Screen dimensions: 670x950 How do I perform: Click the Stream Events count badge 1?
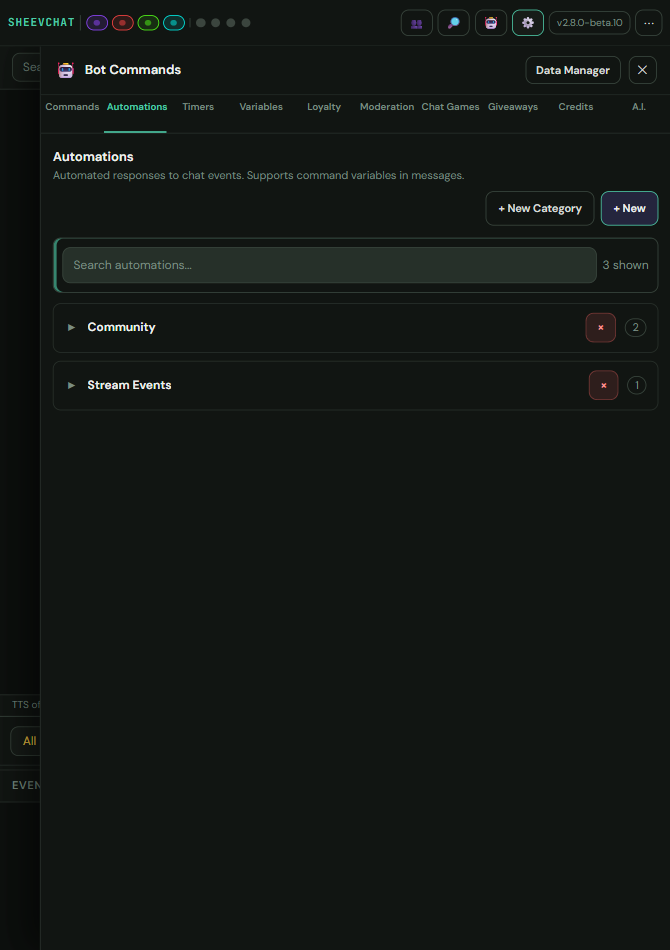click(637, 385)
